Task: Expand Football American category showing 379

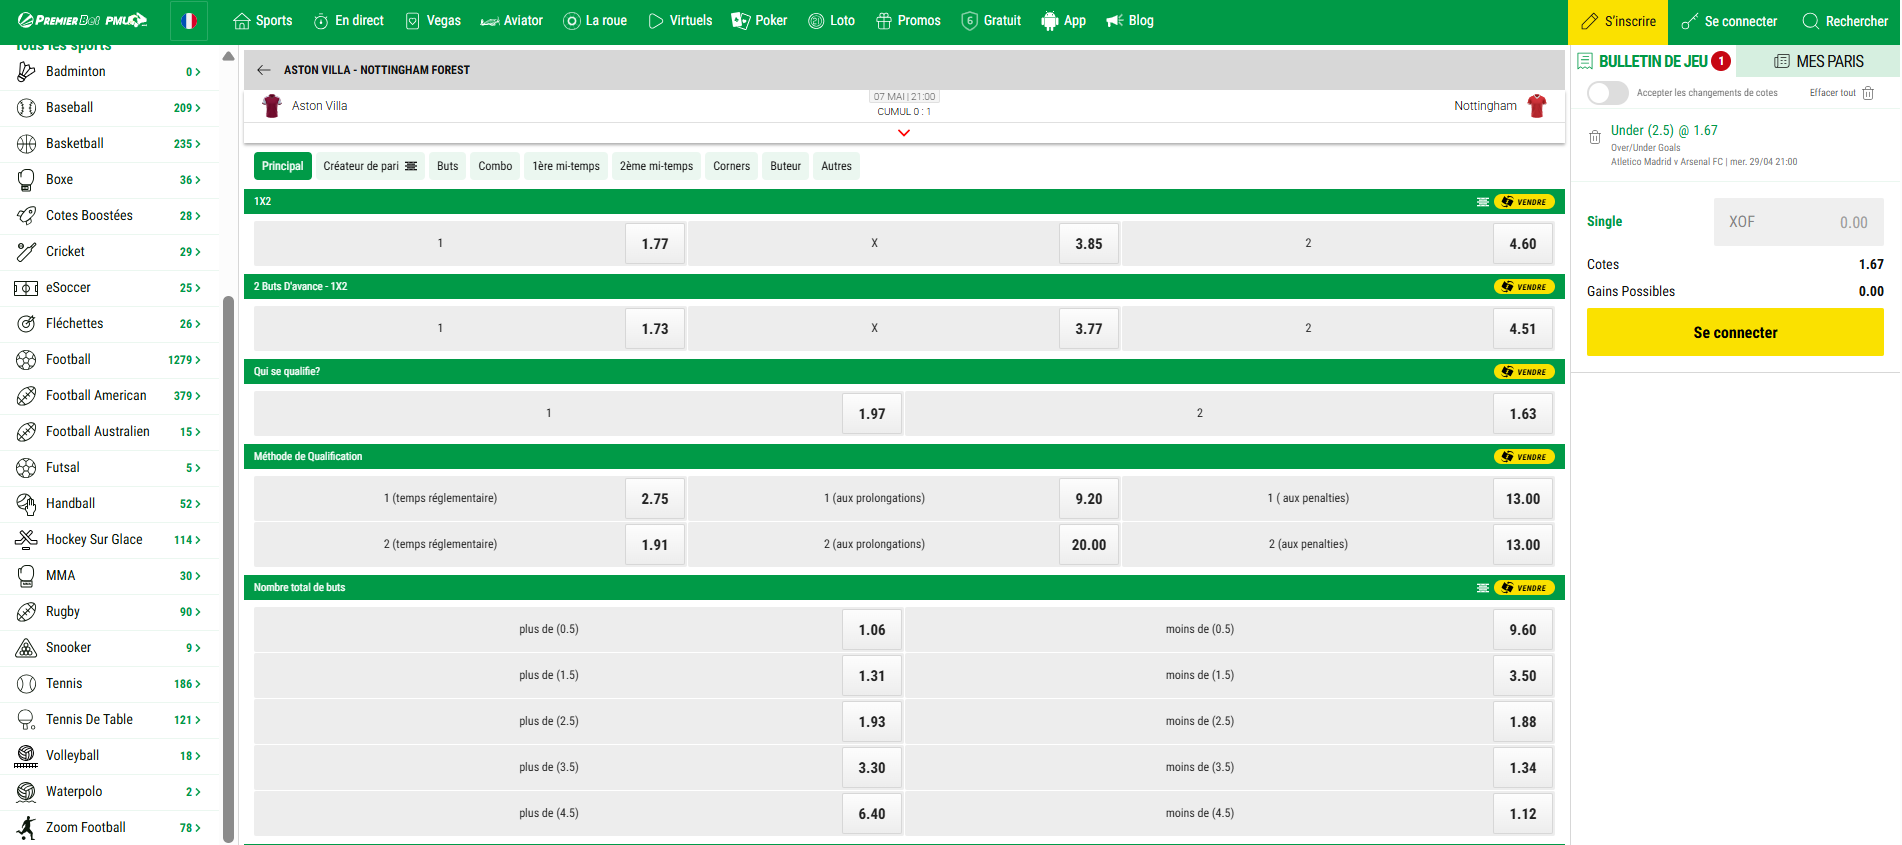Action: pyautogui.click(x=110, y=395)
